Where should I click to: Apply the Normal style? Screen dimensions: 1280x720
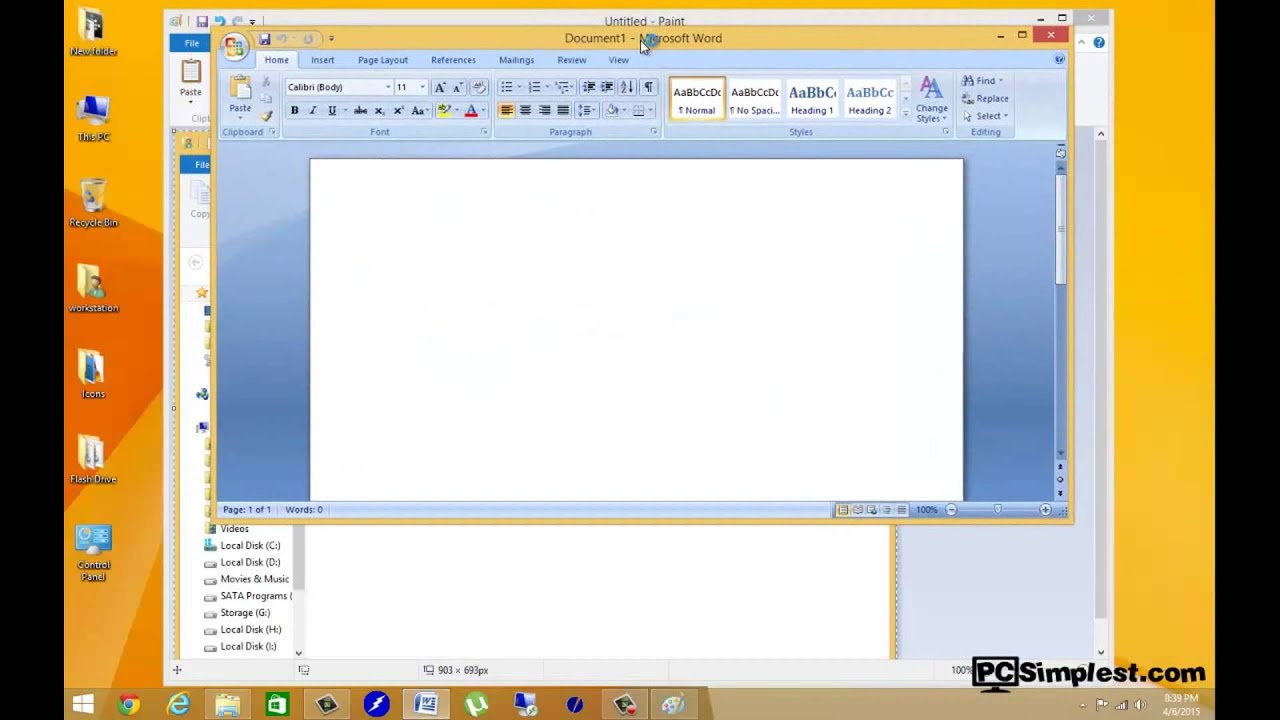697,99
